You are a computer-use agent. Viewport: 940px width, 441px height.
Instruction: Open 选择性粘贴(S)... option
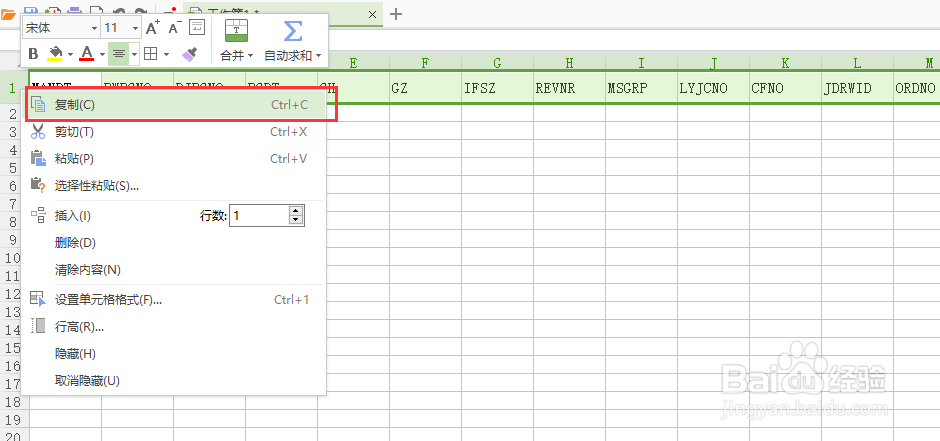pos(174,186)
